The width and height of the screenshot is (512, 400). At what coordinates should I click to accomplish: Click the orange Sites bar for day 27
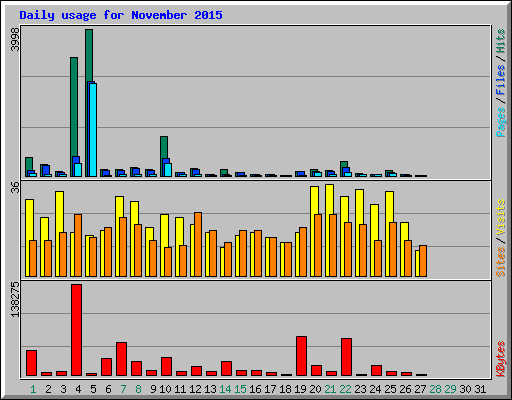(x=423, y=261)
